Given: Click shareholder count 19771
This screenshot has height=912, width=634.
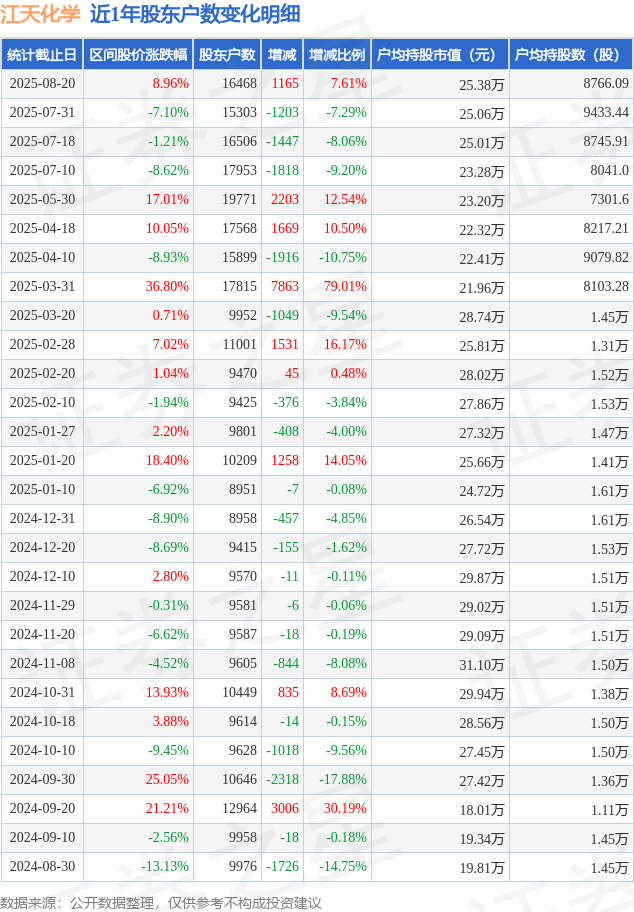Looking at the screenshot, I should tap(239, 200).
